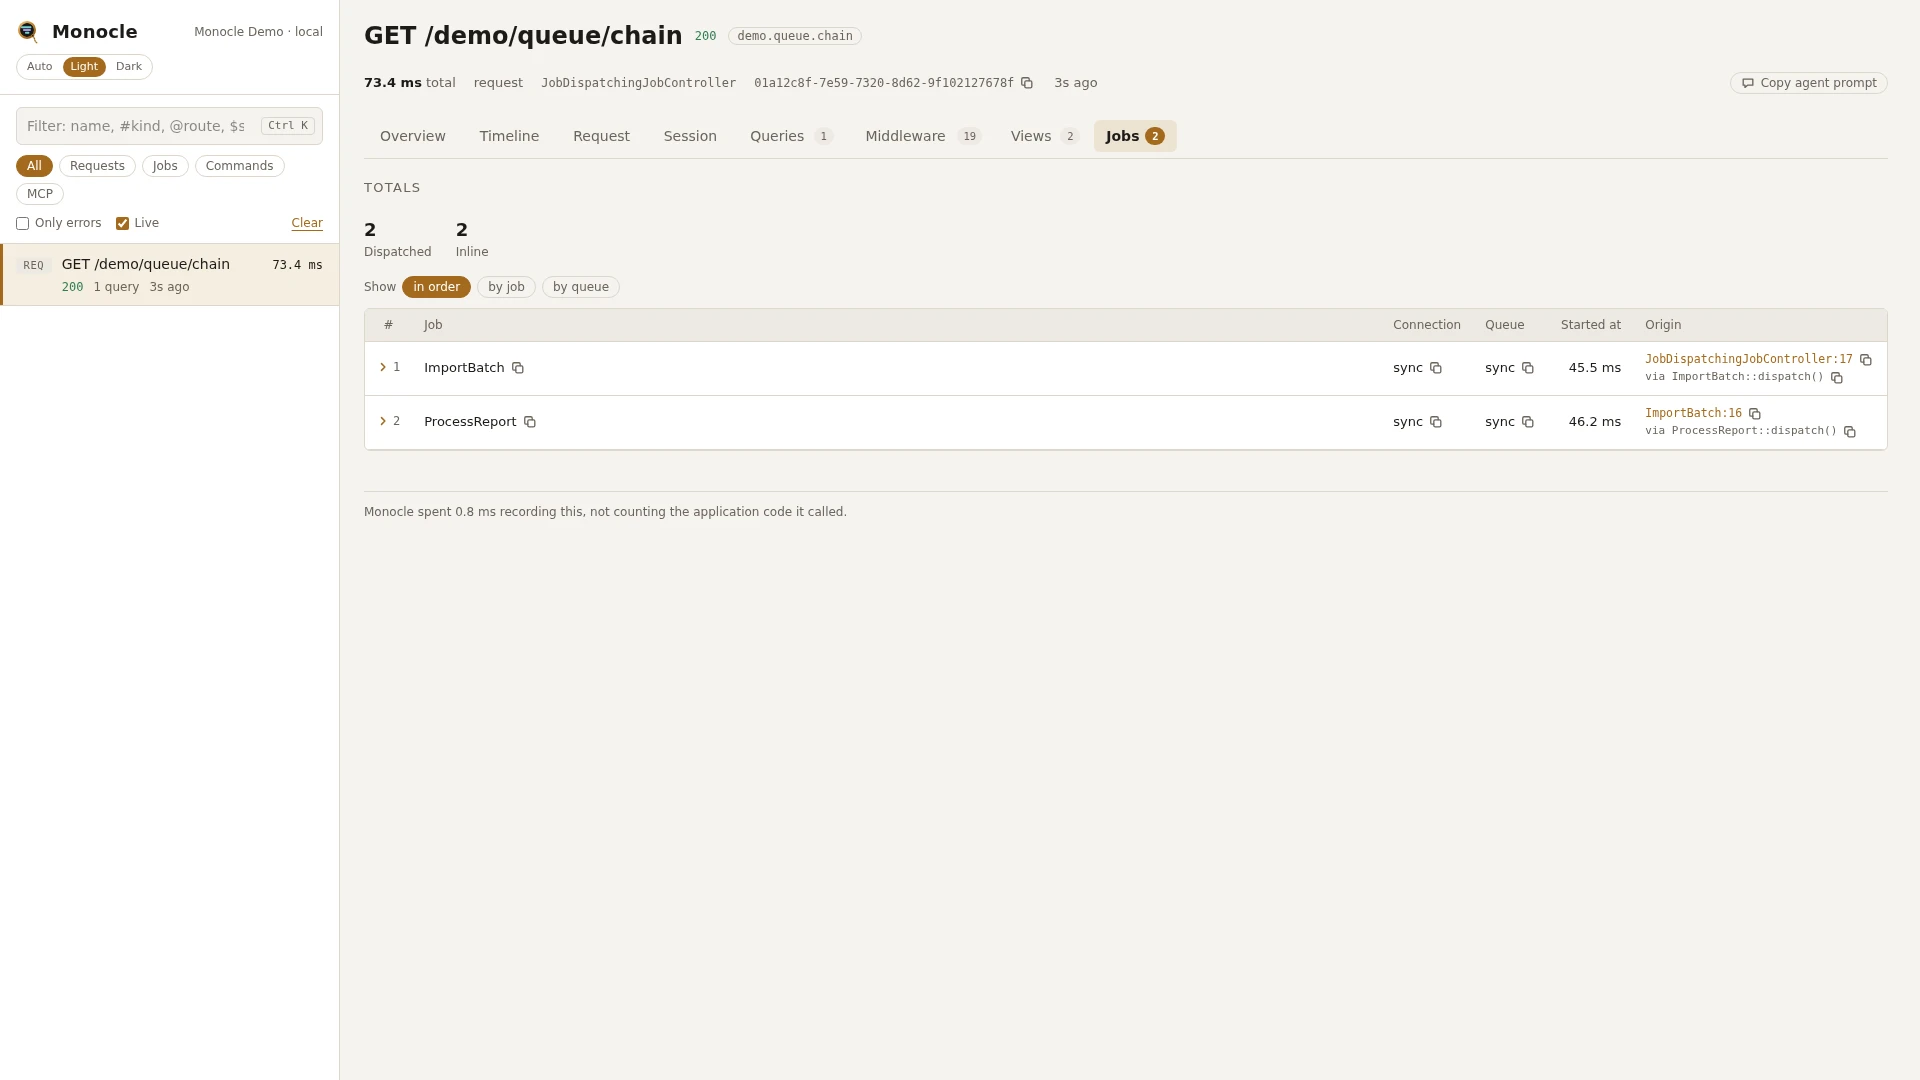
Task: Filter sidebar by Commands
Action: [239, 166]
